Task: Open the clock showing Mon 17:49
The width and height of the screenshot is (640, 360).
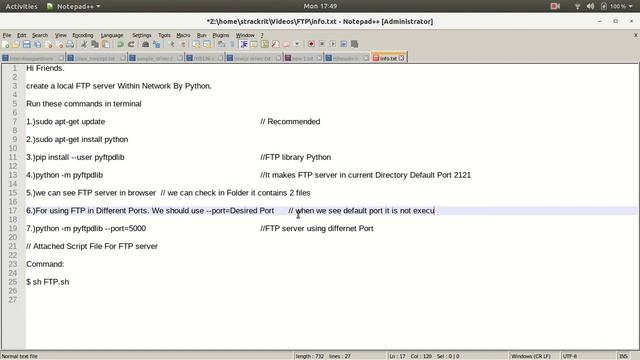Action: pos(320,6)
